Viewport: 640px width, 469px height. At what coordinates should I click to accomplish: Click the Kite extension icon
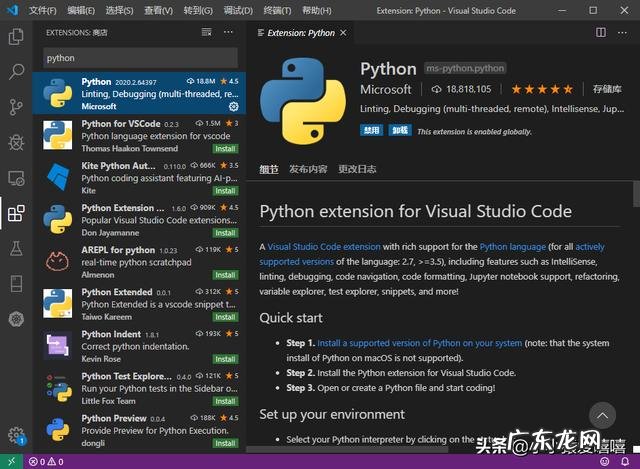tap(58, 177)
